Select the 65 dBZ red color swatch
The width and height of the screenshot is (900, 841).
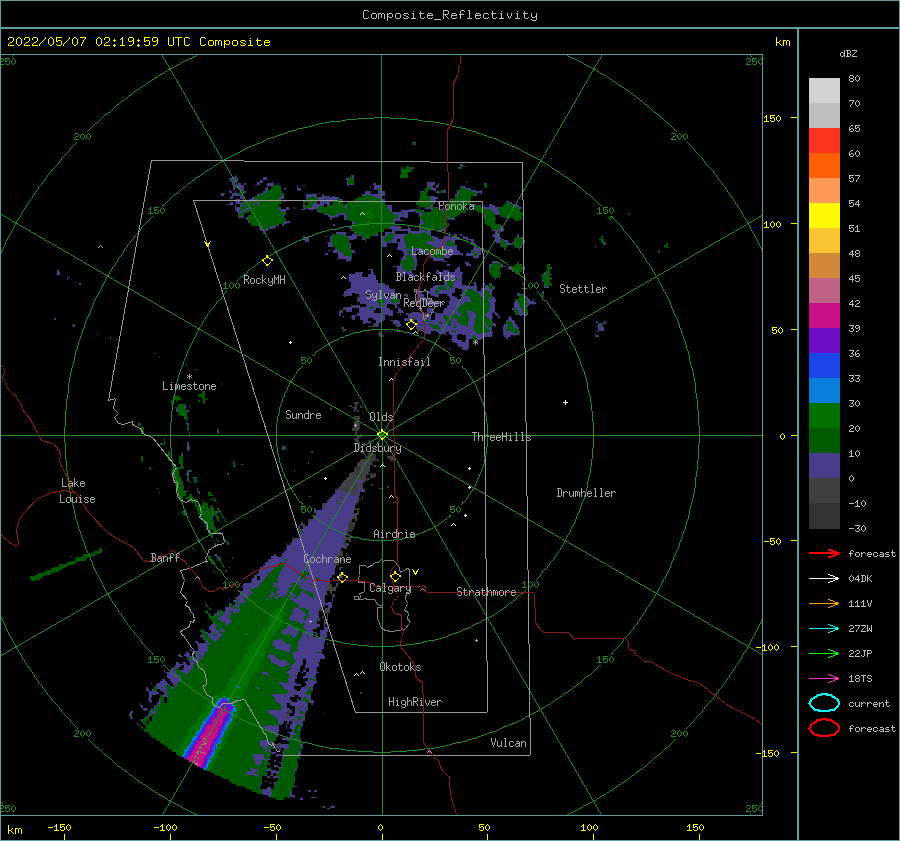coord(824,141)
